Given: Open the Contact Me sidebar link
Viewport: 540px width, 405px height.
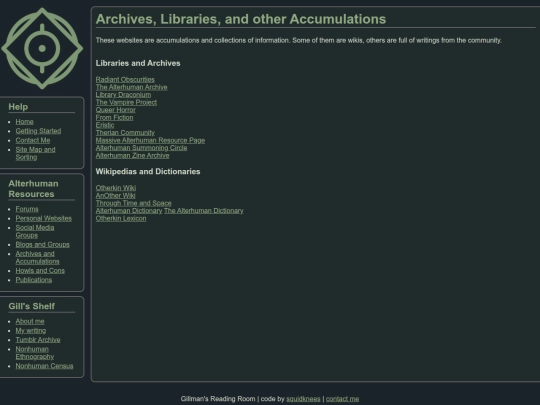Looking at the screenshot, I should click(x=33, y=140).
